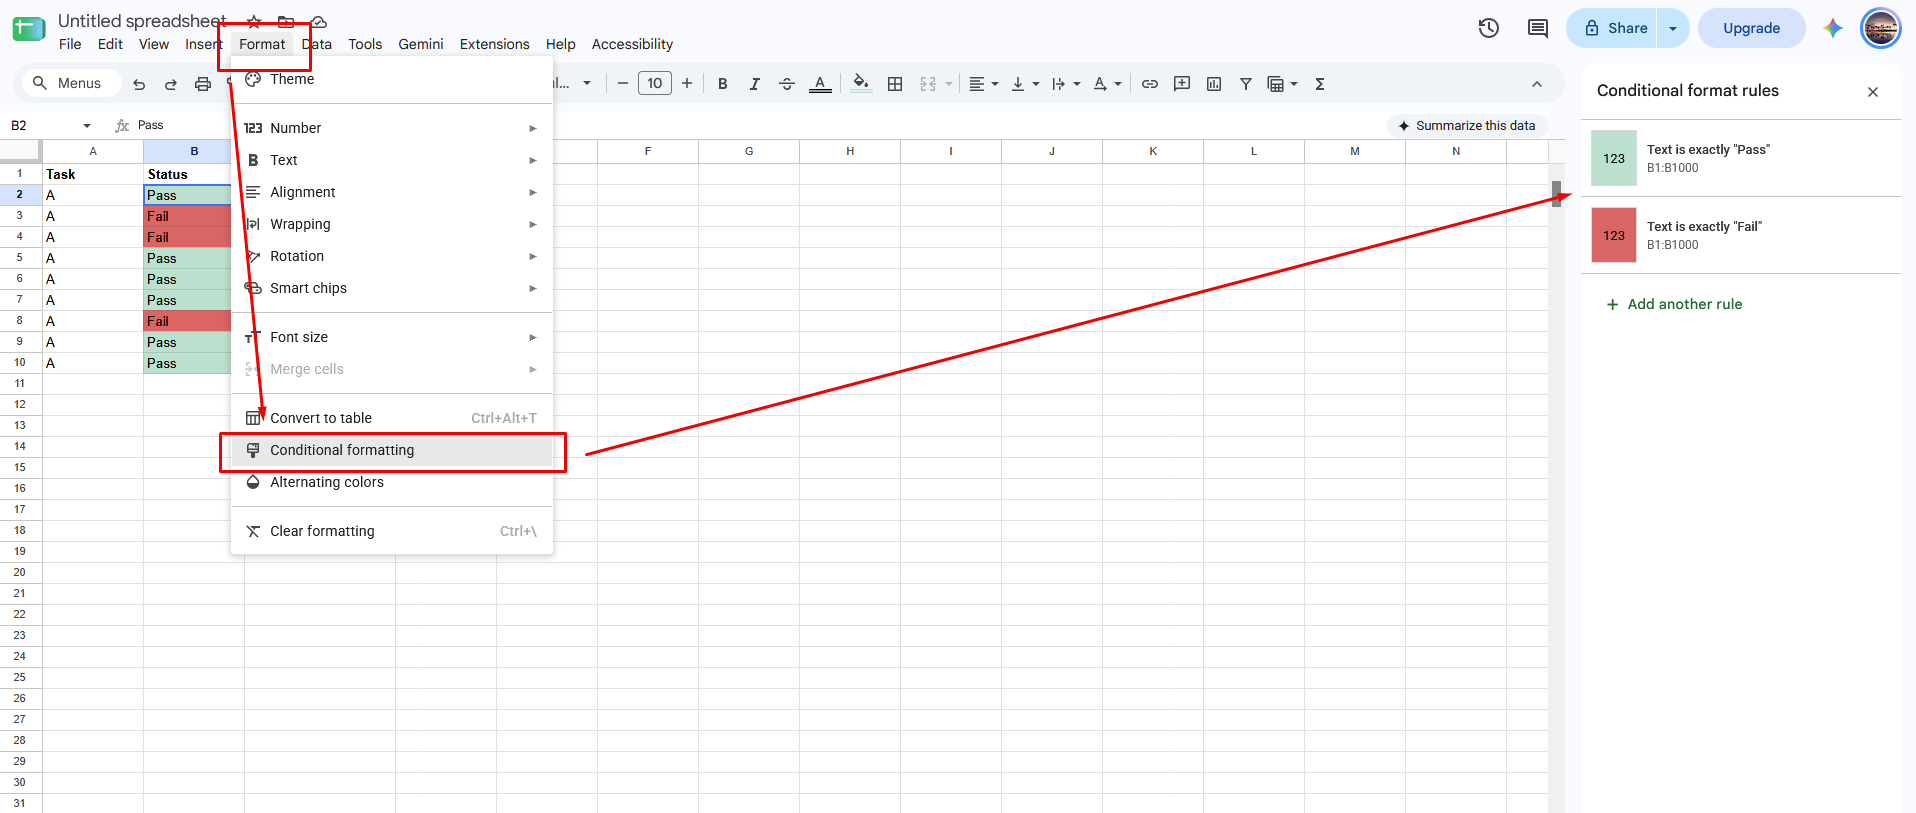Viewport: 1916px width, 813px height.
Task: Click the redo icon
Action: [x=171, y=84]
